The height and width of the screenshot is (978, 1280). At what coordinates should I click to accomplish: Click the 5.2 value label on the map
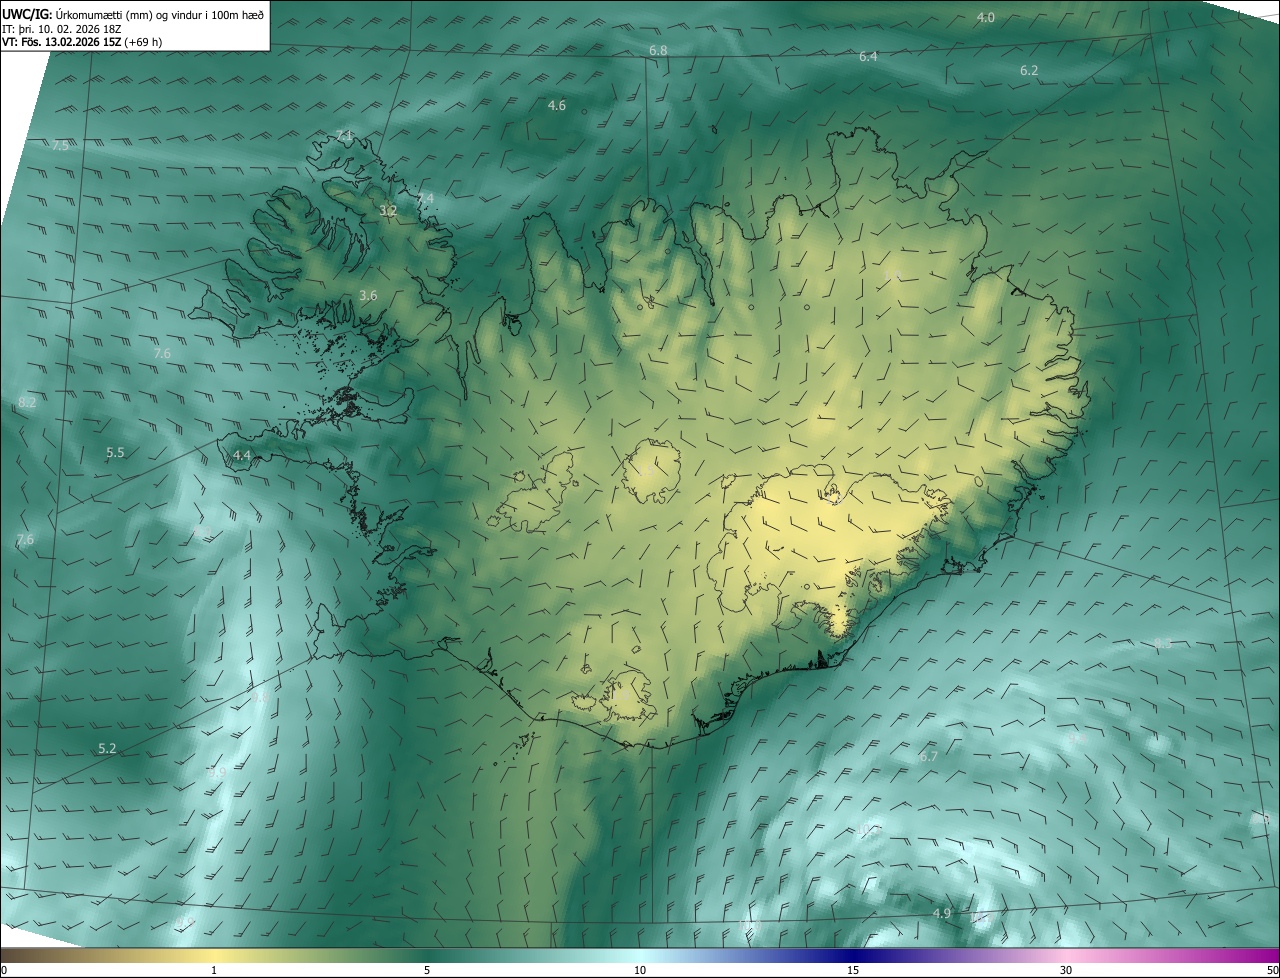107,748
